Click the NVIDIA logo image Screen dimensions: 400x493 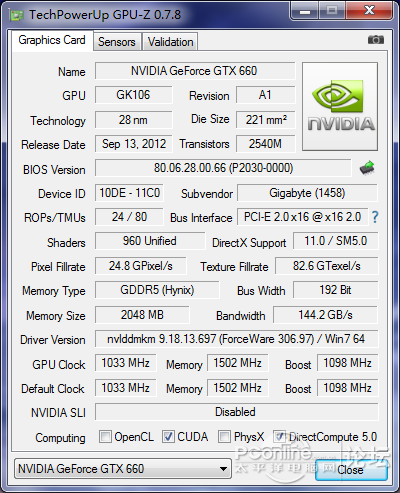pos(340,106)
